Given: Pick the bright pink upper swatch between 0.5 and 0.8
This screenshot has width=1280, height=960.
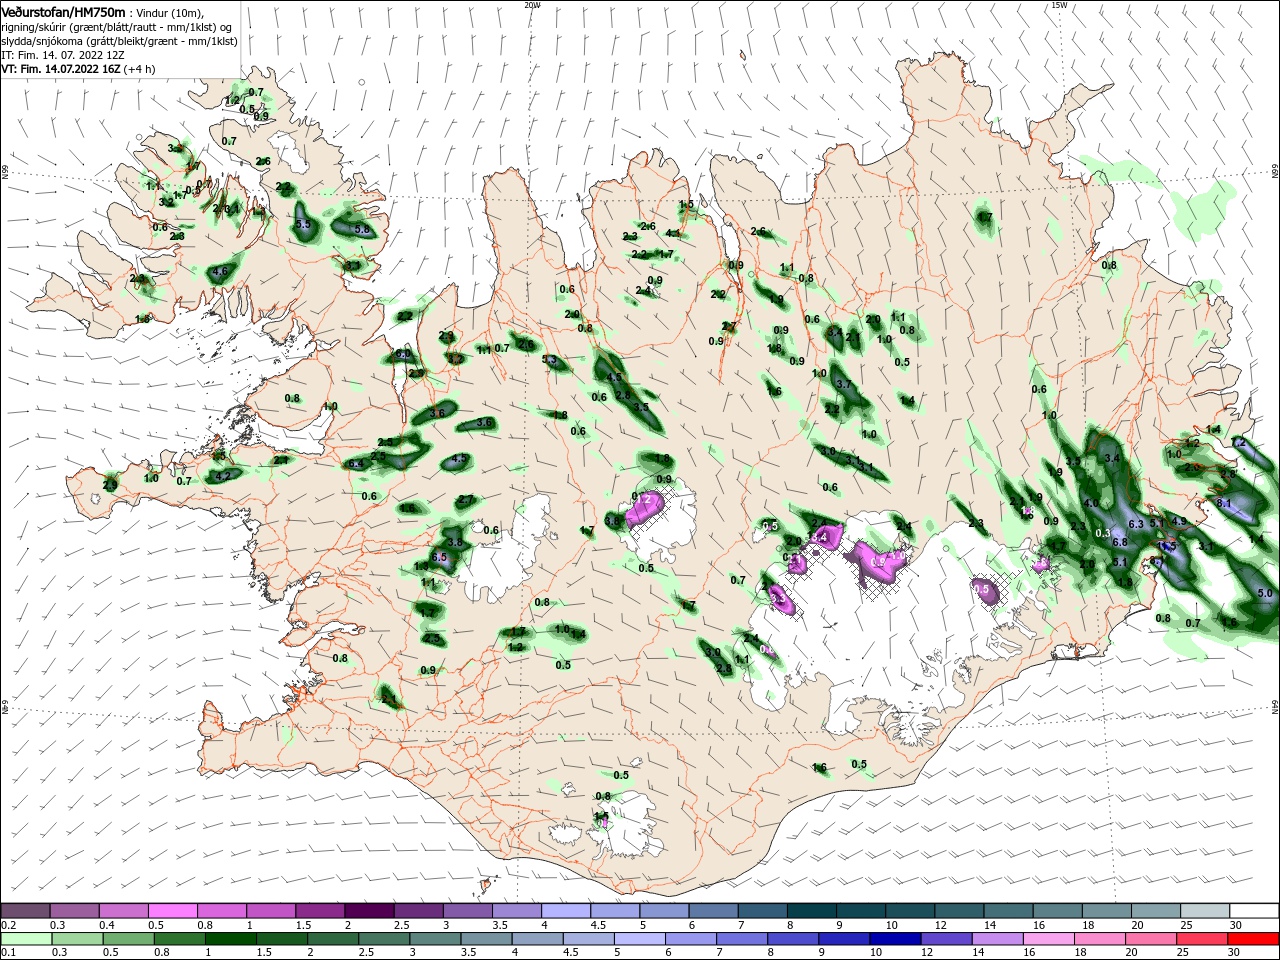Looking at the screenshot, I should pyautogui.click(x=172, y=911).
